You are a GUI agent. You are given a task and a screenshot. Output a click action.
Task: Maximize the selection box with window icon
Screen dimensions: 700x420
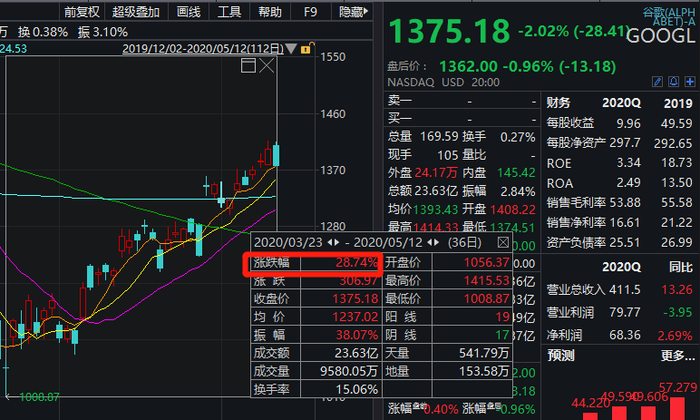[x=248, y=66]
